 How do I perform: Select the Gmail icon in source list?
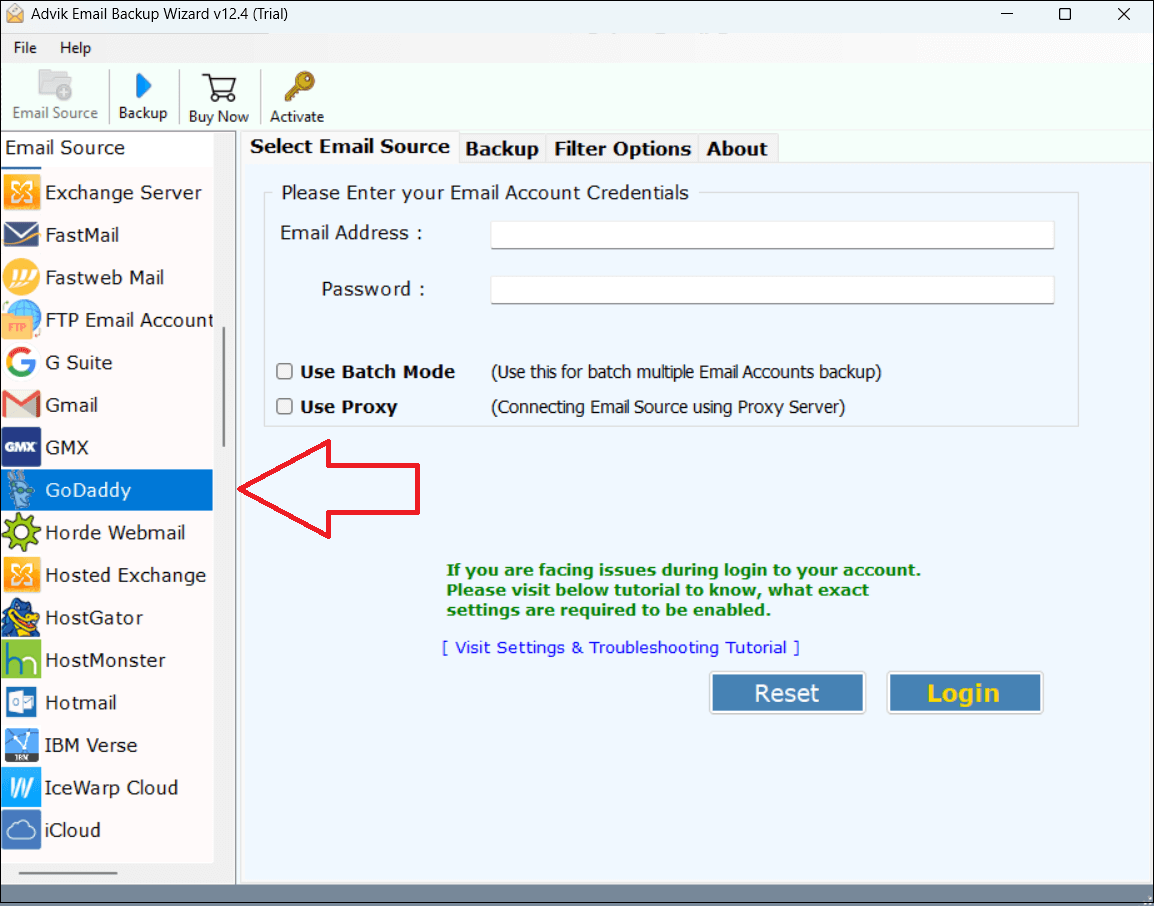(x=21, y=405)
